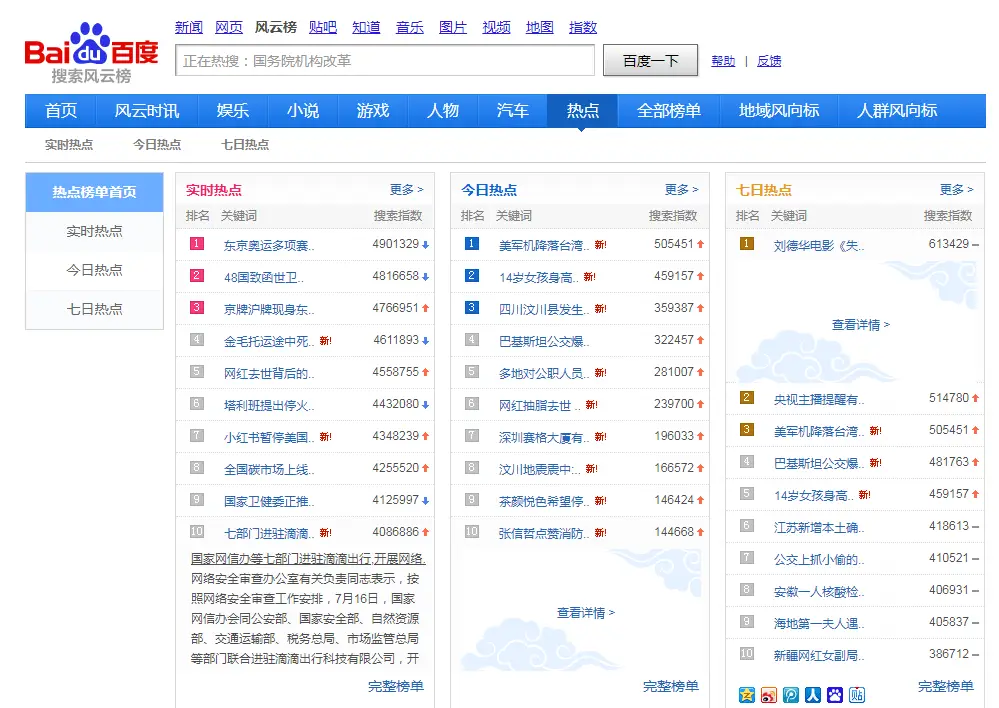Go to 贴吧 in the top links
Screen dimensions: 999x708
(323, 27)
